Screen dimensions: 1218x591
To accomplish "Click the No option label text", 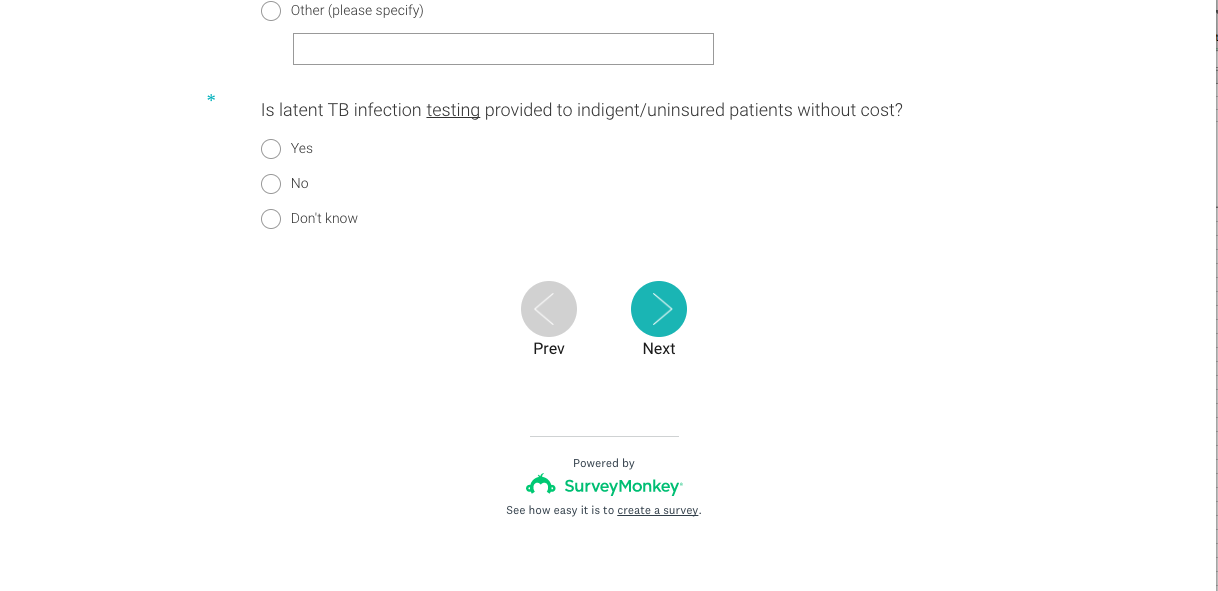I will [x=300, y=184].
